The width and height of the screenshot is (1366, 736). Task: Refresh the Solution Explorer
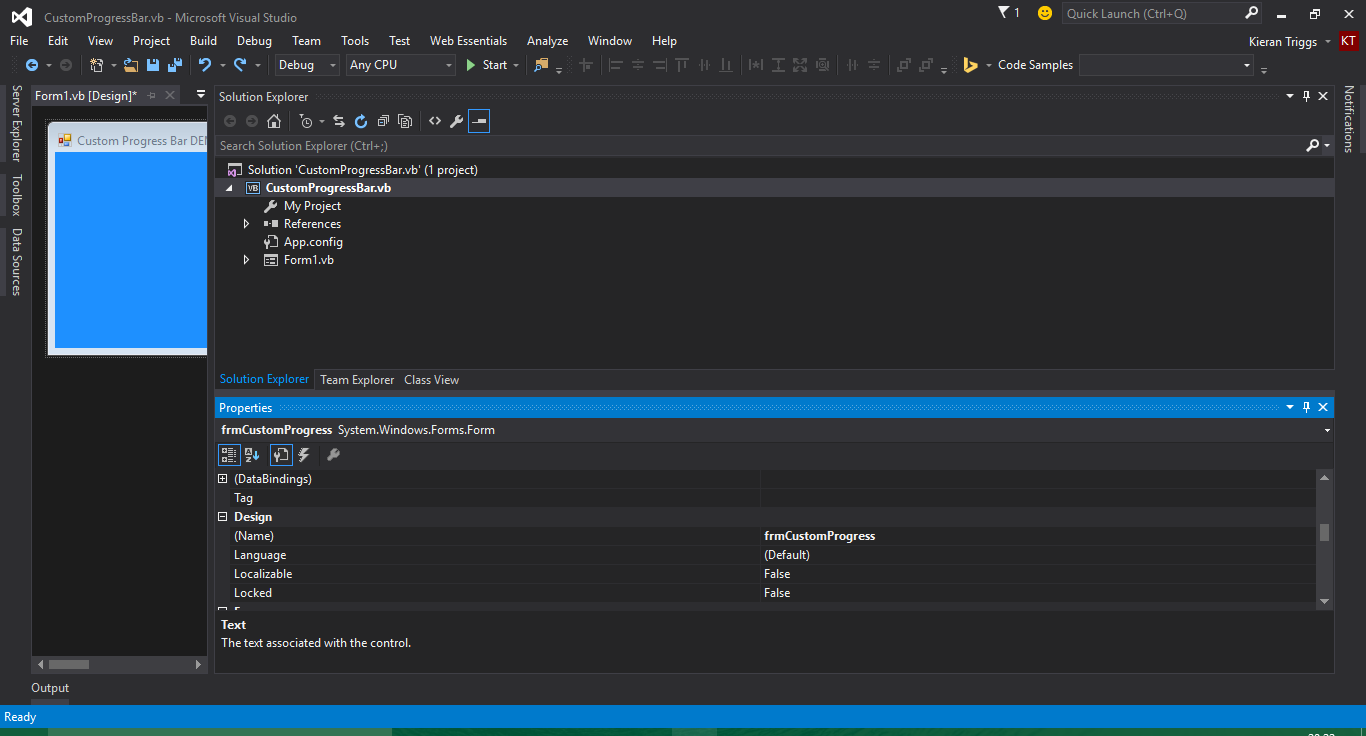pyautogui.click(x=361, y=121)
